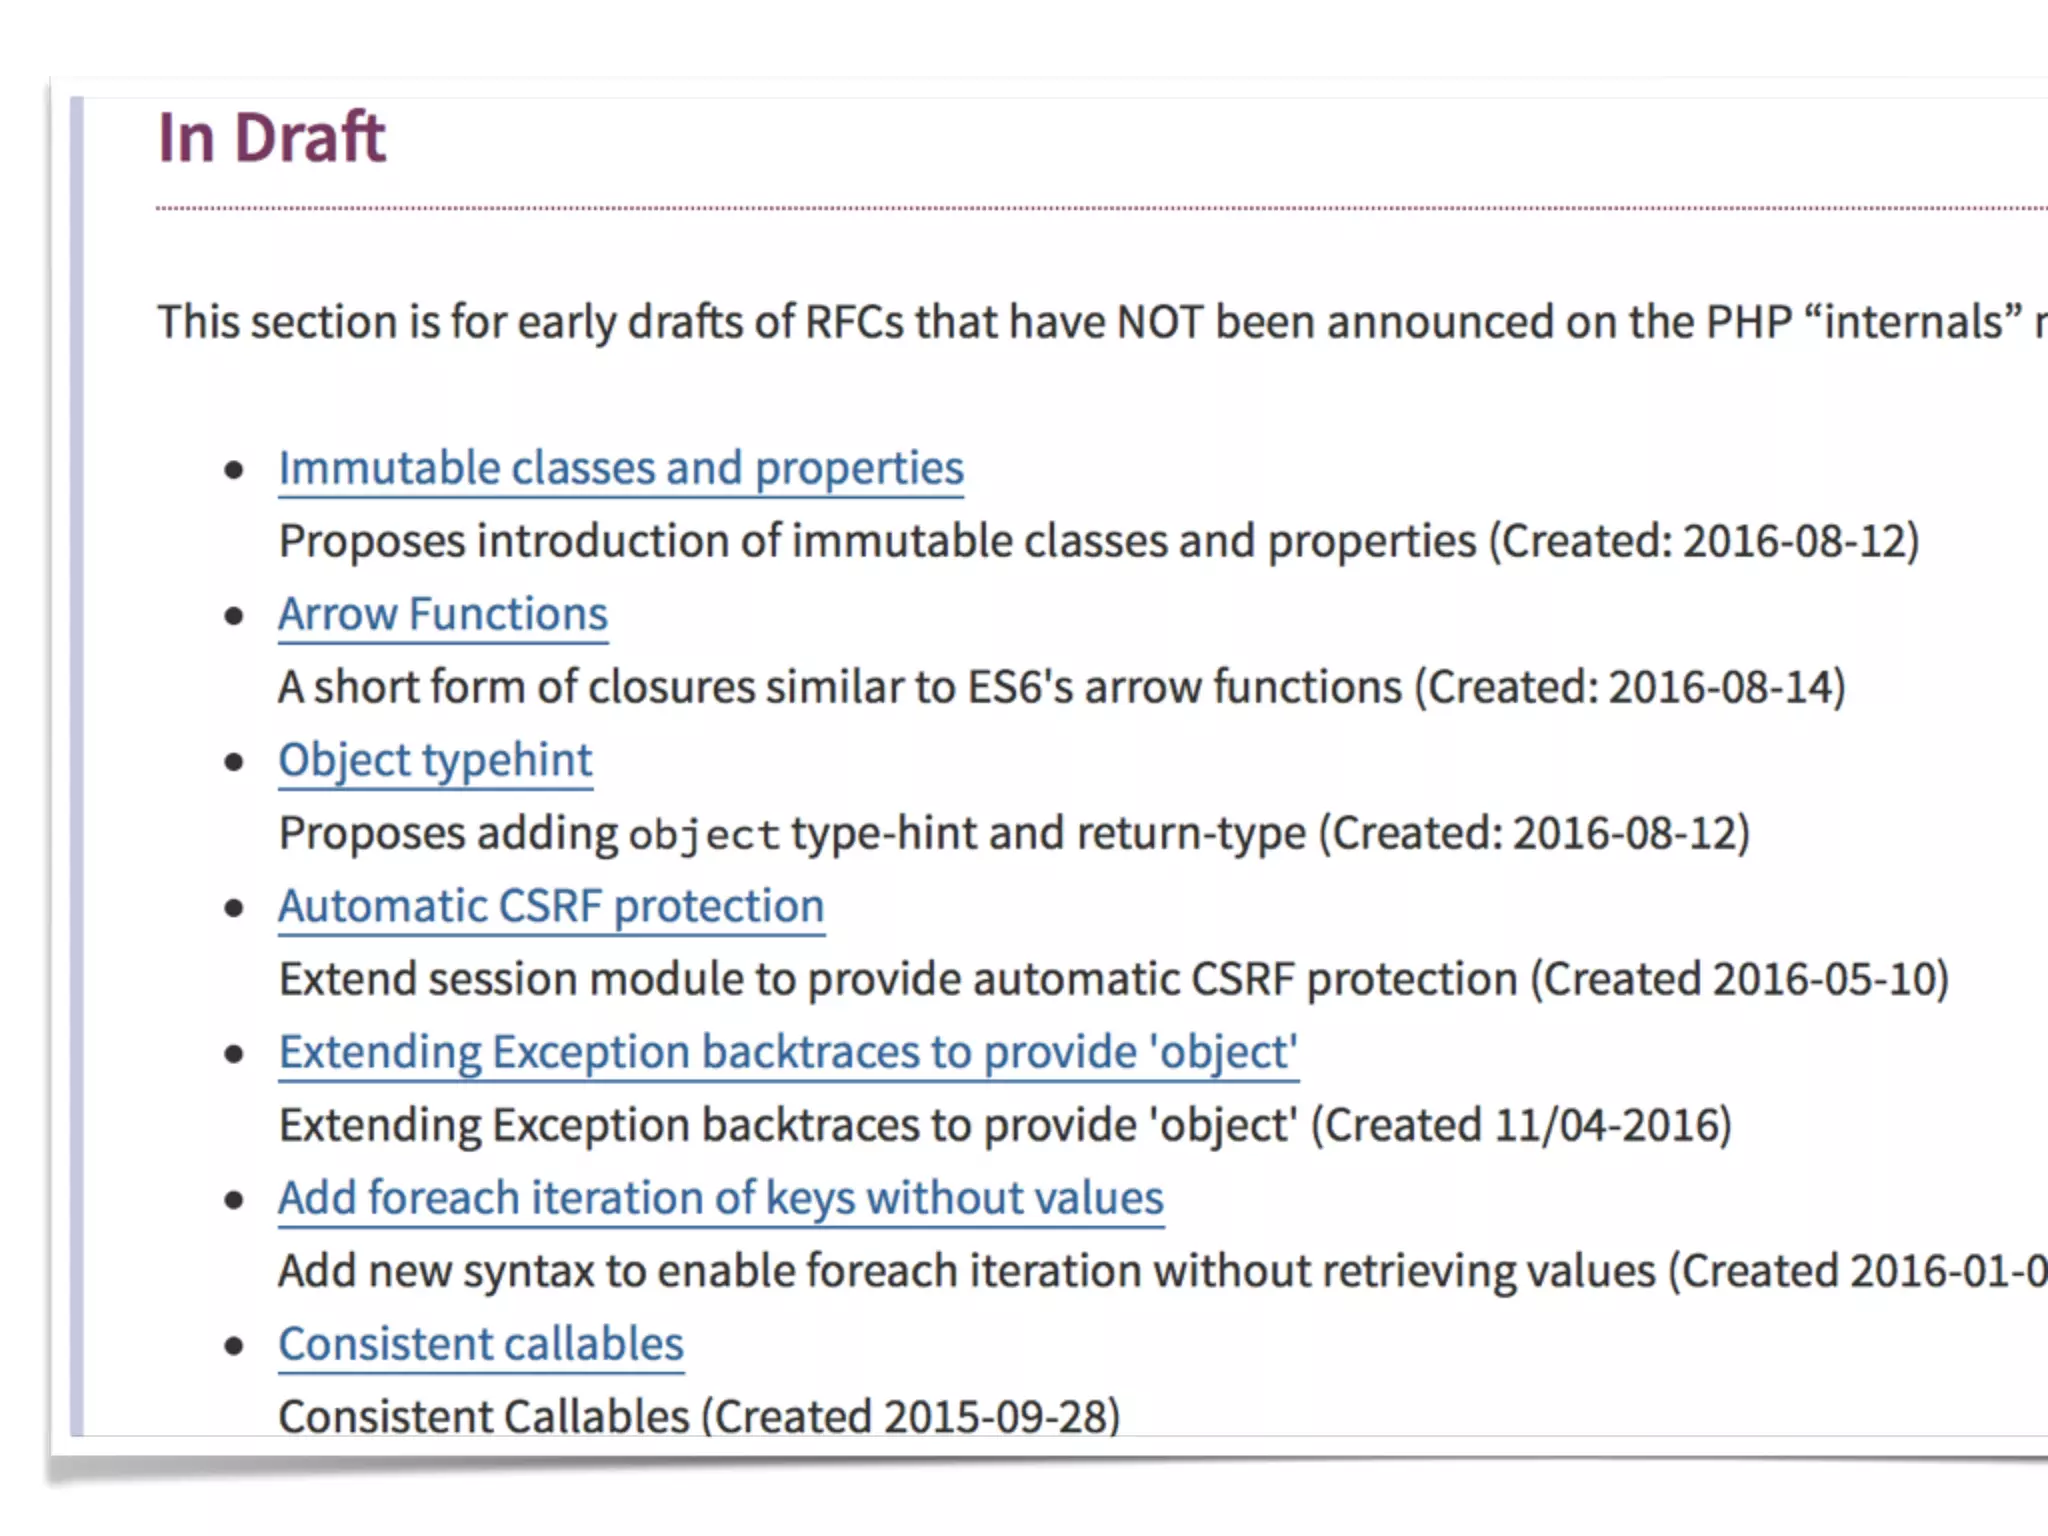The image size is (2048, 1536).
Task: Click the monospace 'object' code word
Action: coord(703,836)
